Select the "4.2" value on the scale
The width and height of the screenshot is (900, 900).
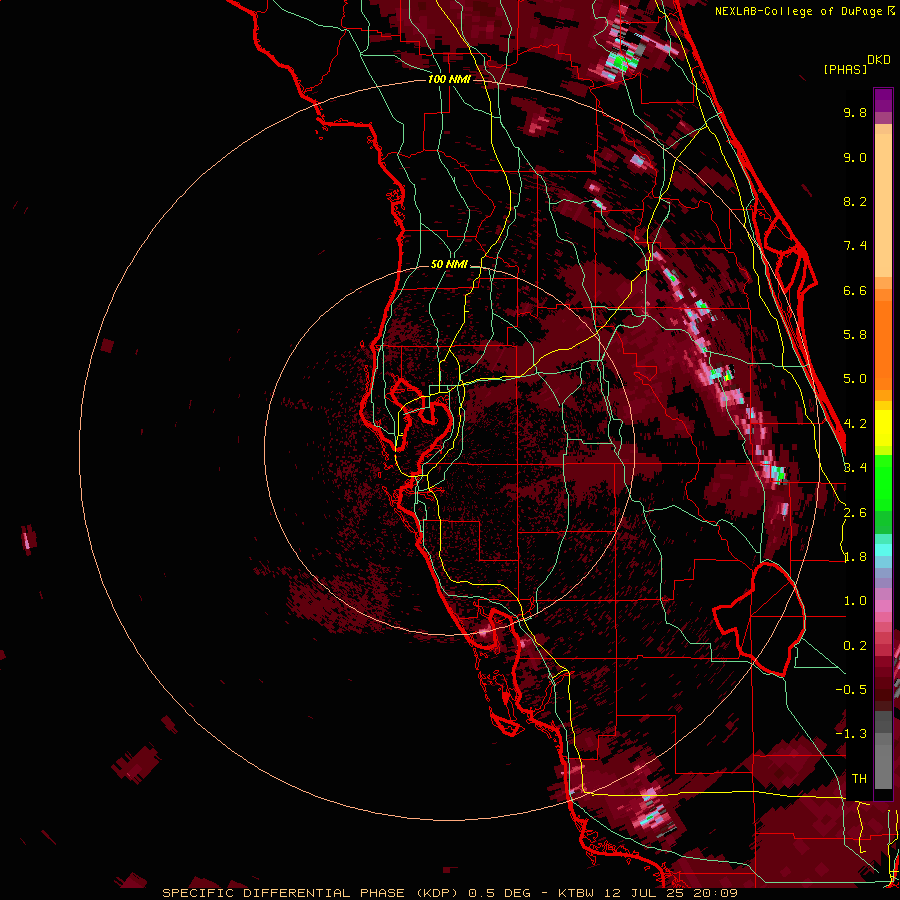[855, 424]
